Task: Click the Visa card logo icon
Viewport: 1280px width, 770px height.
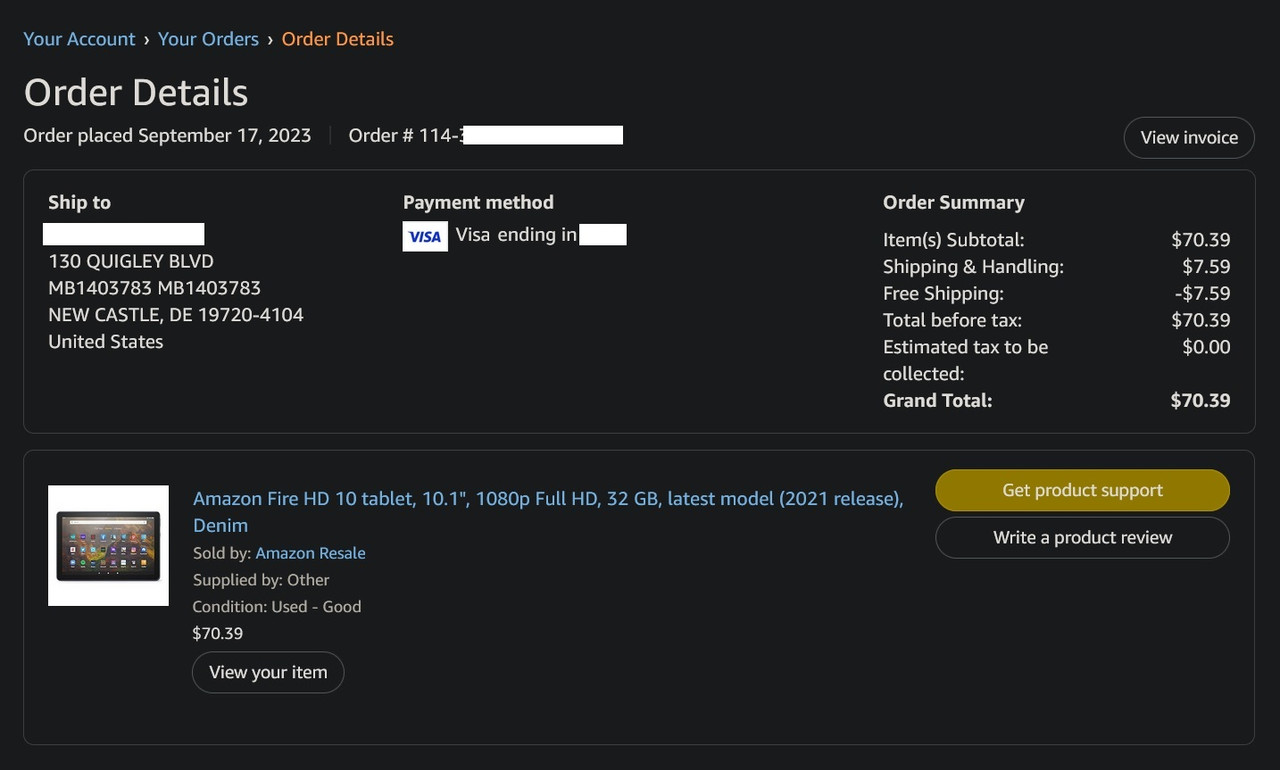Action: pos(425,236)
